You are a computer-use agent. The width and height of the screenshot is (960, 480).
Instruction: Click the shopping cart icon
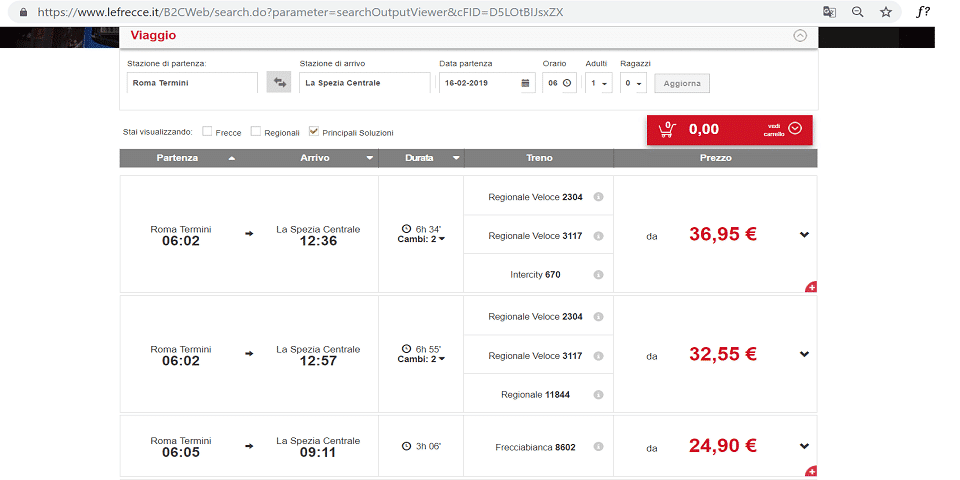[667, 129]
